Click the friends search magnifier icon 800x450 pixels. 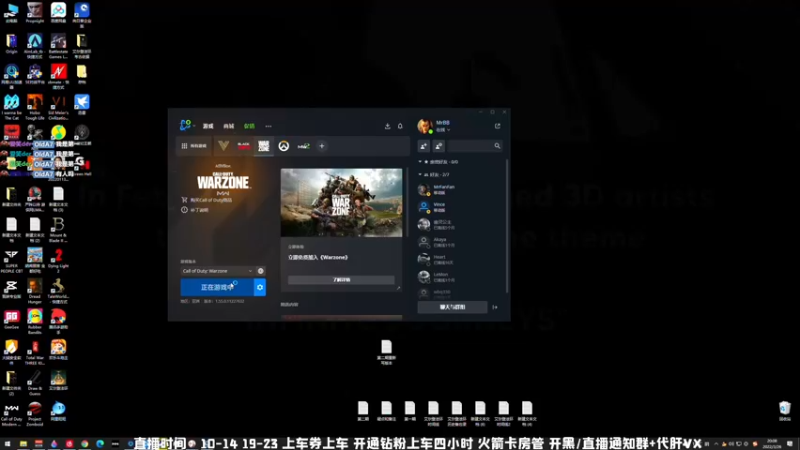(x=497, y=146)
